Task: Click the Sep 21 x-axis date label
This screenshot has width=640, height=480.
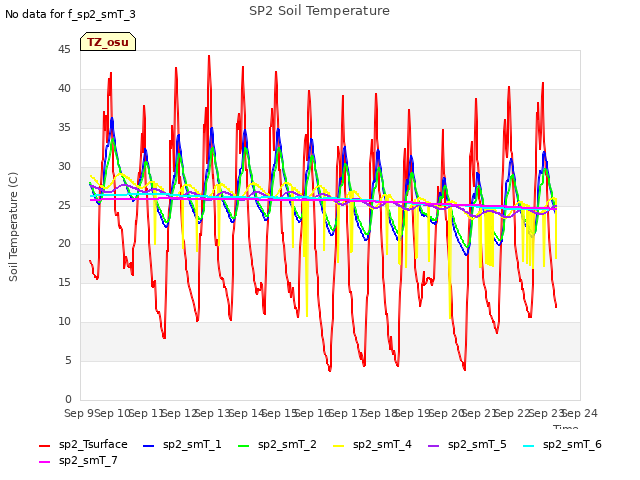Action: pyautogui.click(x=480, y=413)
